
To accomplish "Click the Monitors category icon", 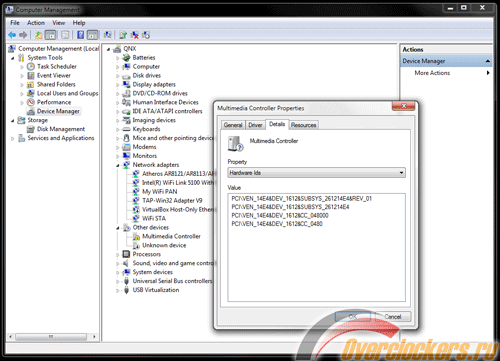I will point(126,156).
